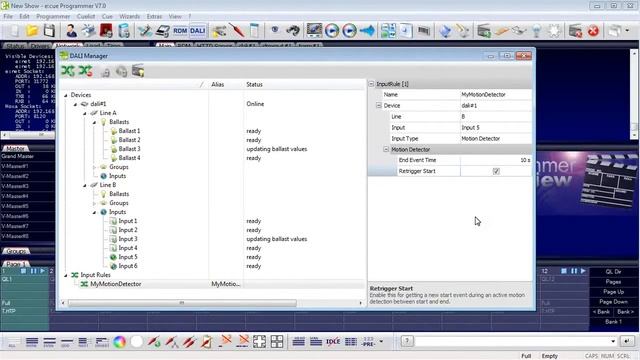
Task: Open the Cuelist menu
Action: coord(86,16)
